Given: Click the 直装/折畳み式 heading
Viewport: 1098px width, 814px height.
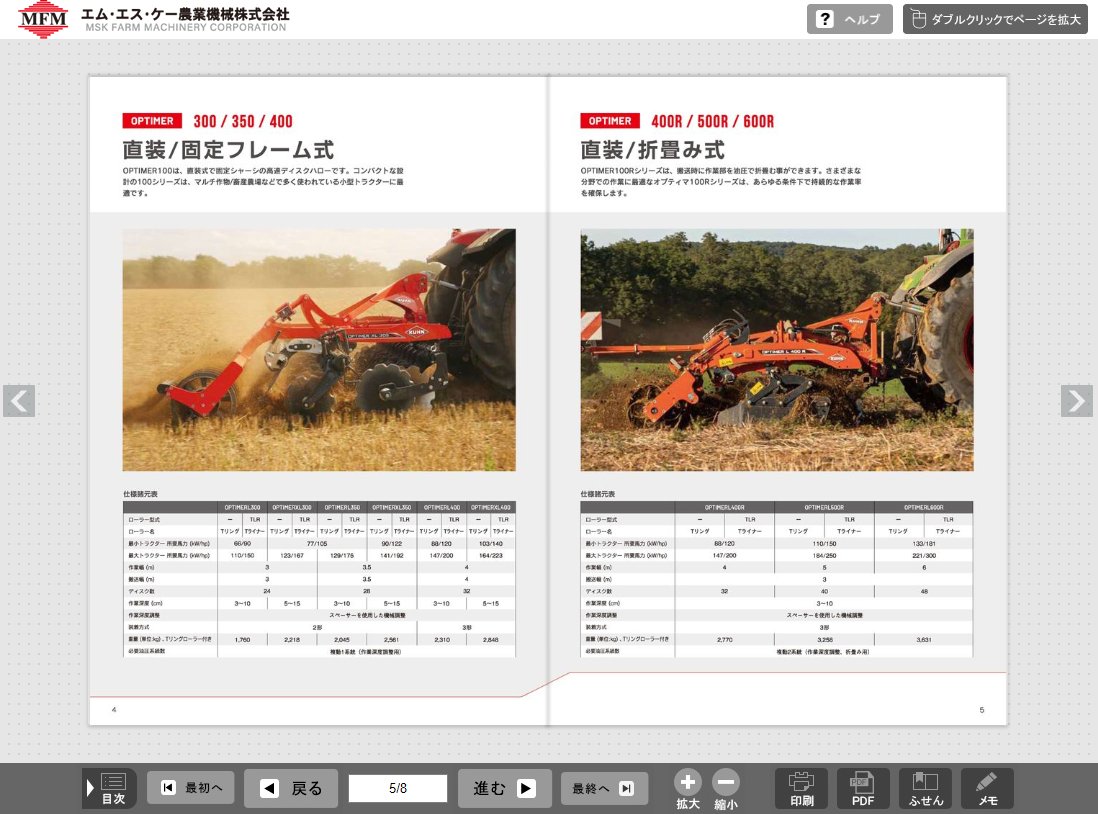Looking at the screenshot, I should (x=653, y=149).
